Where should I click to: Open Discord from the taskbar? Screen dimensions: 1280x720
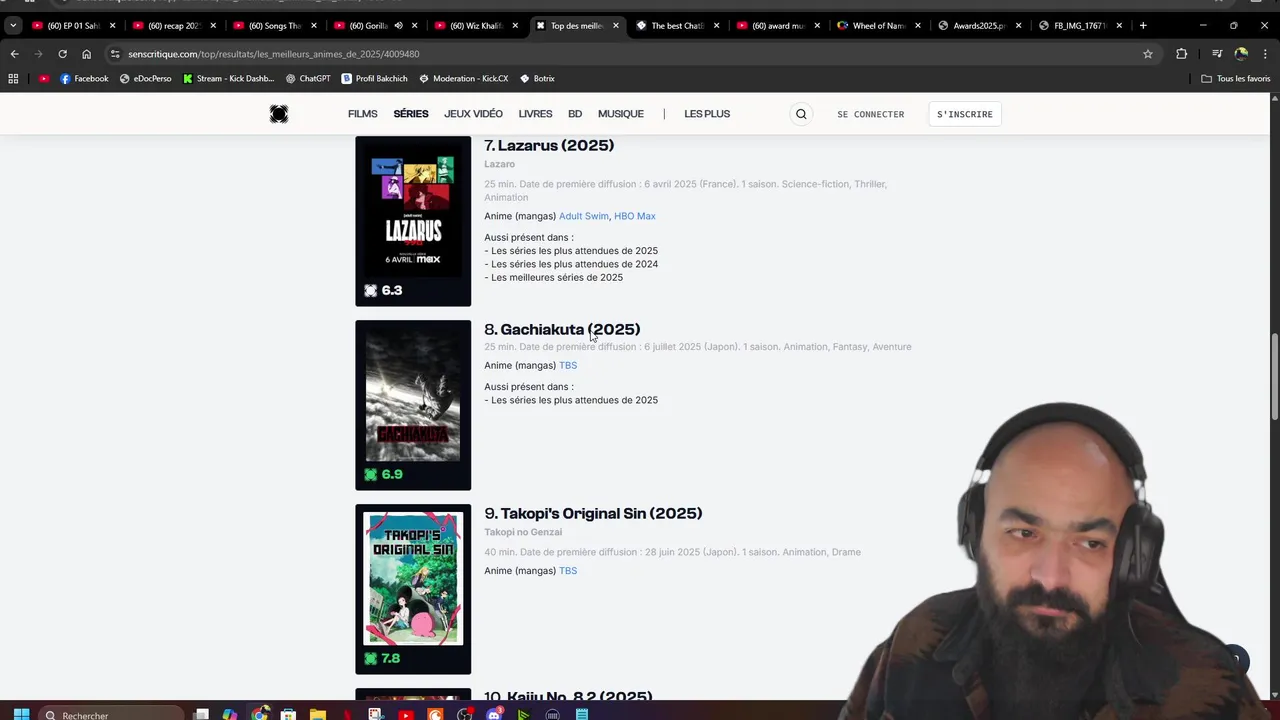click(494, 714)
